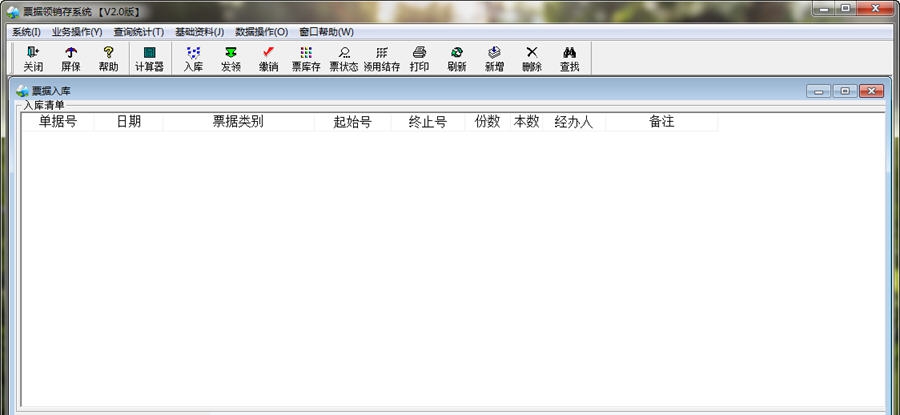Close the main 票据领销存系统 window
The height and width of the screenshot is (415, 900).
(x=876, y=9)
